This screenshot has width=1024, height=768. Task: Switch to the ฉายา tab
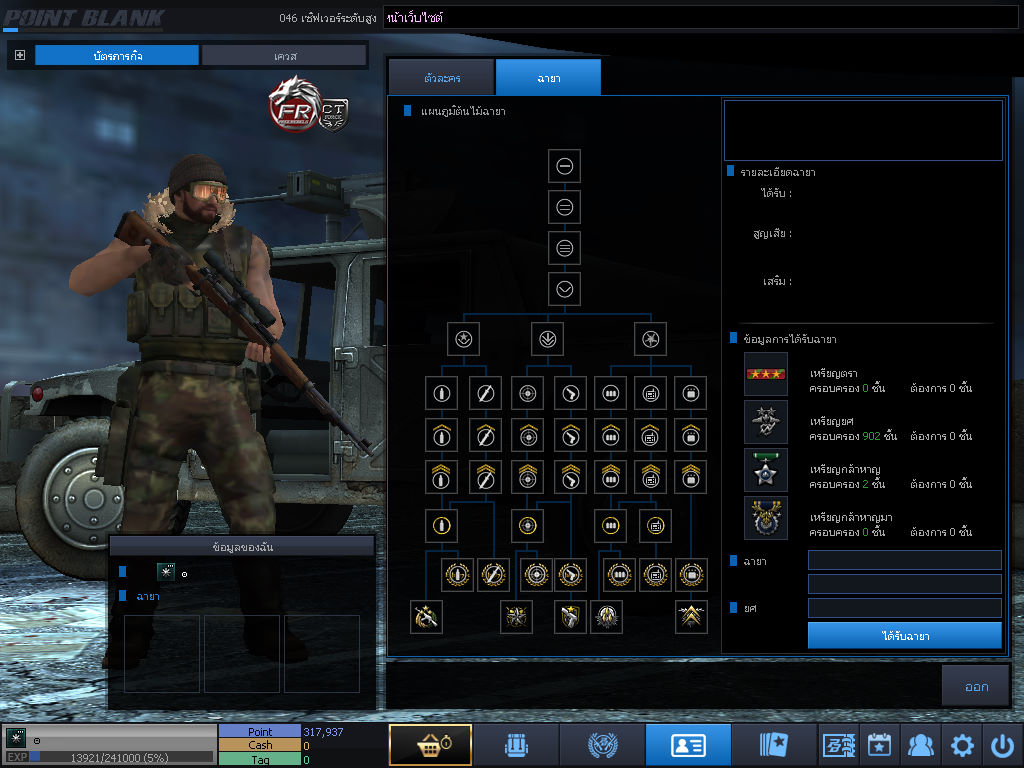coord(549,78)
